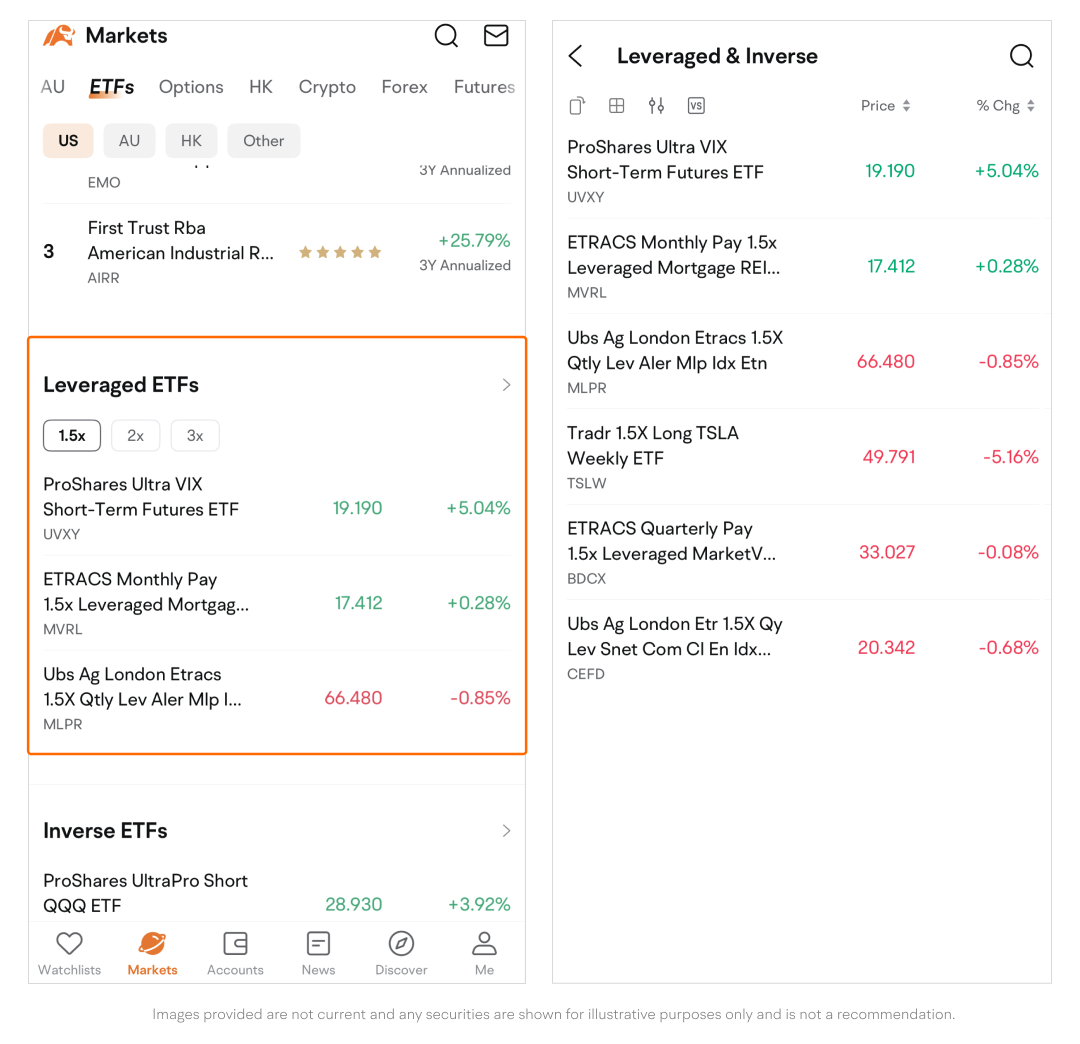Select the HK region button
Image resolution: width=1080 pixels, height=1044 pixels.
pos(191,141)
